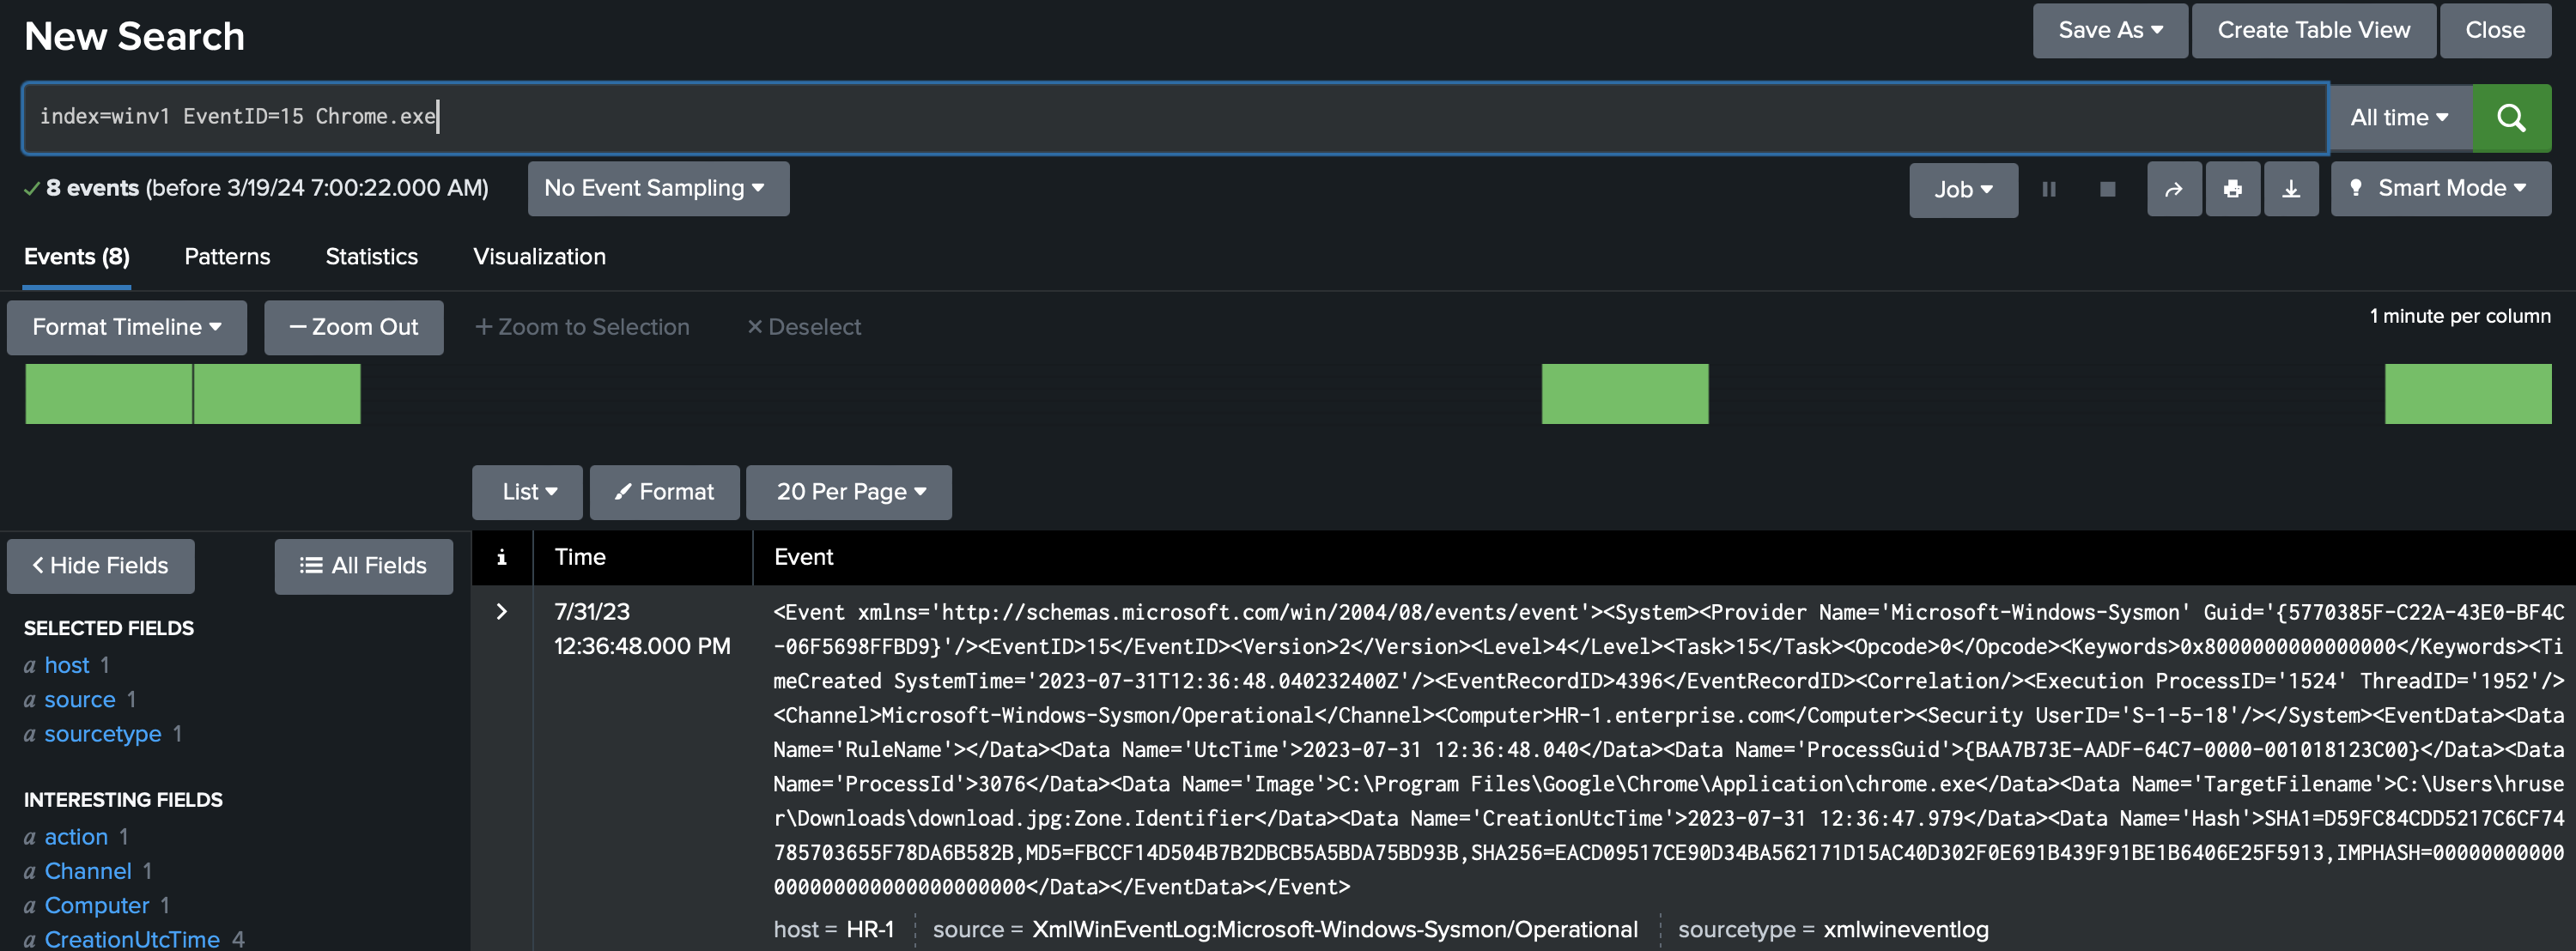Open the Visualization tab

click(539, 256)
